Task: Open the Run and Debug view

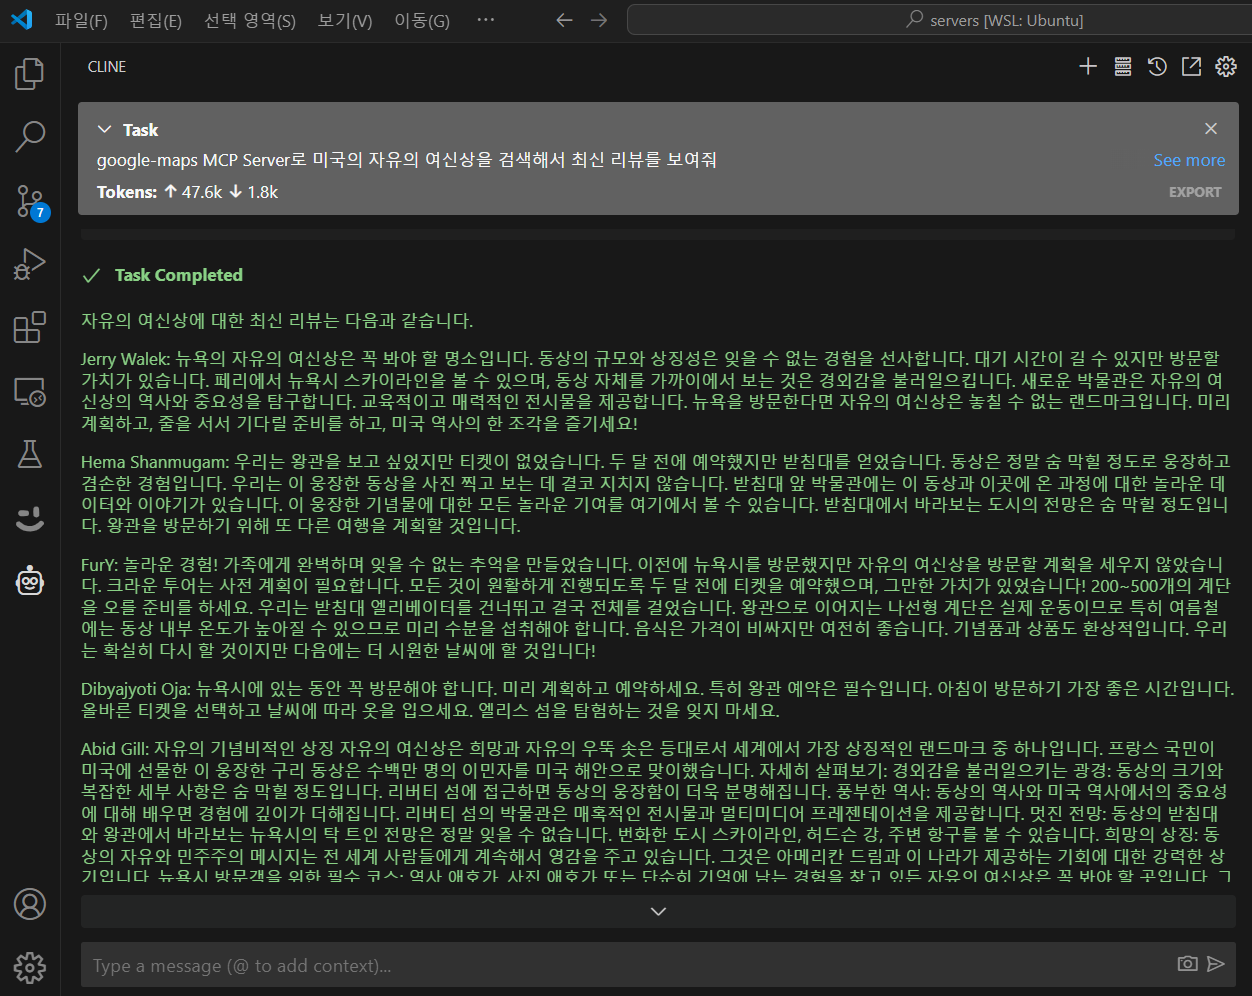Action: (30, 264)
